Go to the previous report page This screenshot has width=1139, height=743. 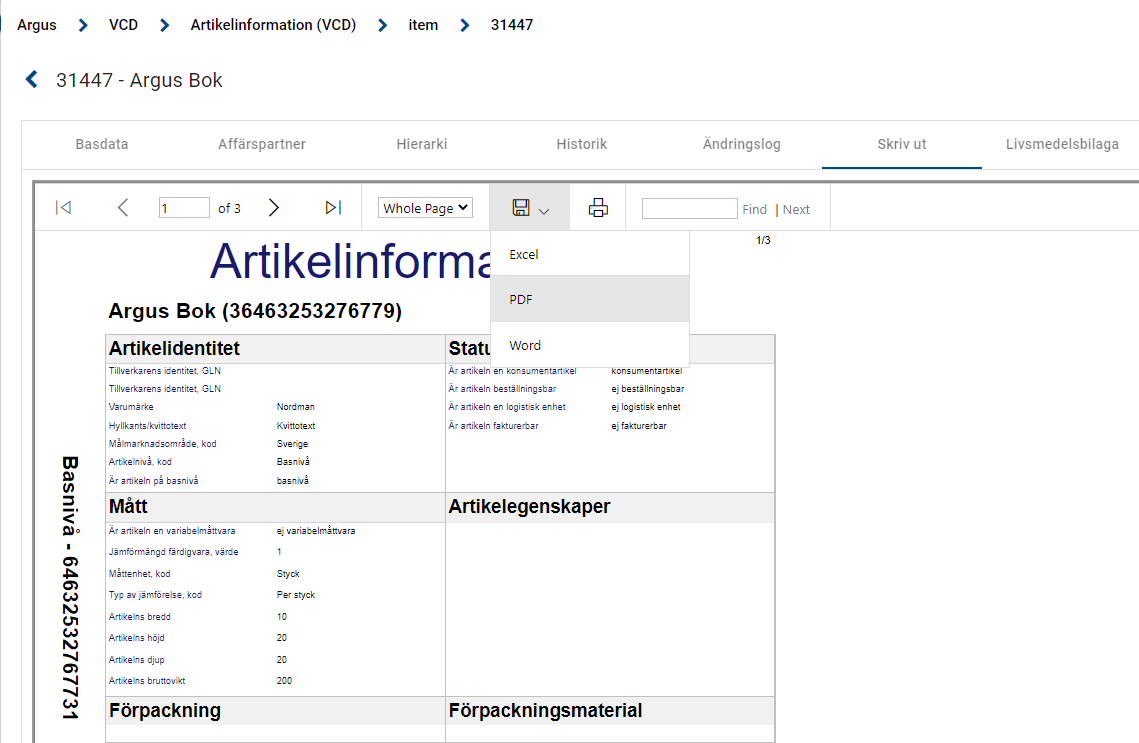(123, 208)
